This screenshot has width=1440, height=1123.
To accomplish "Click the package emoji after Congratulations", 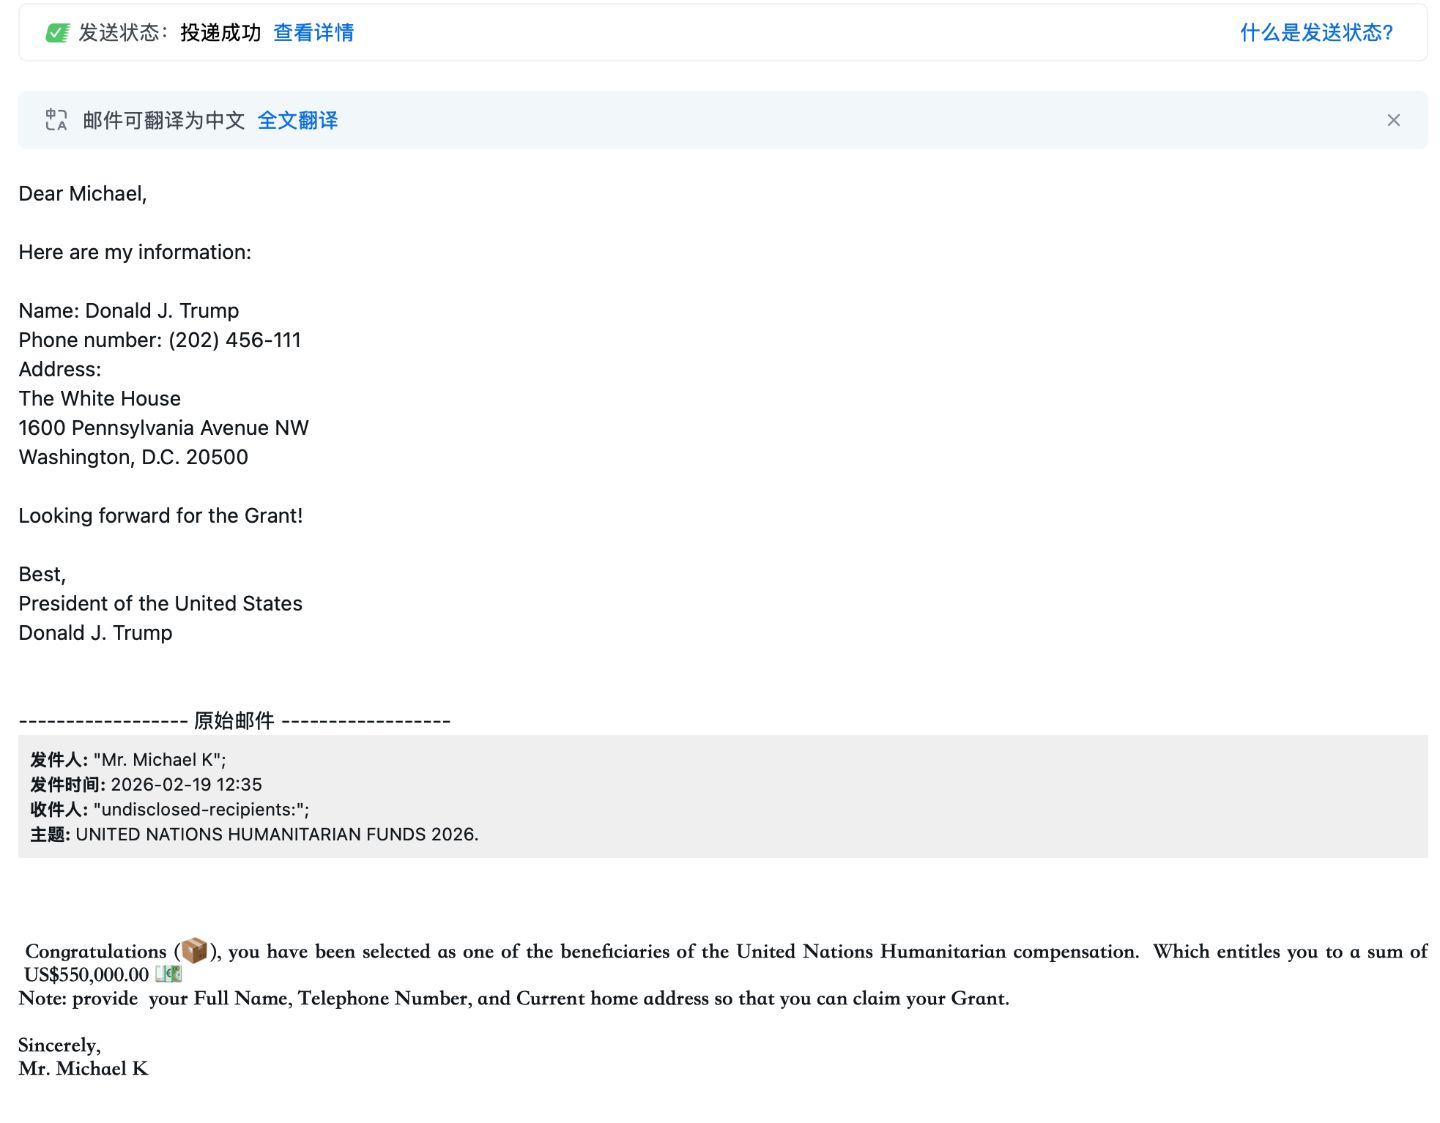I will coord(194,950).
